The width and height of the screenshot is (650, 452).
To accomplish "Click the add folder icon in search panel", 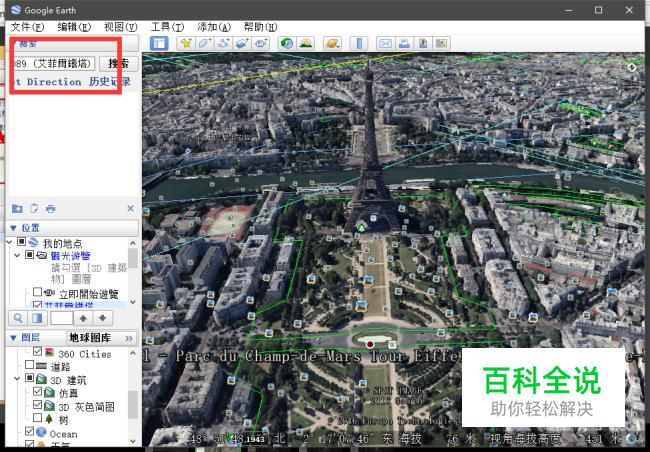I will tap(17, 208).
